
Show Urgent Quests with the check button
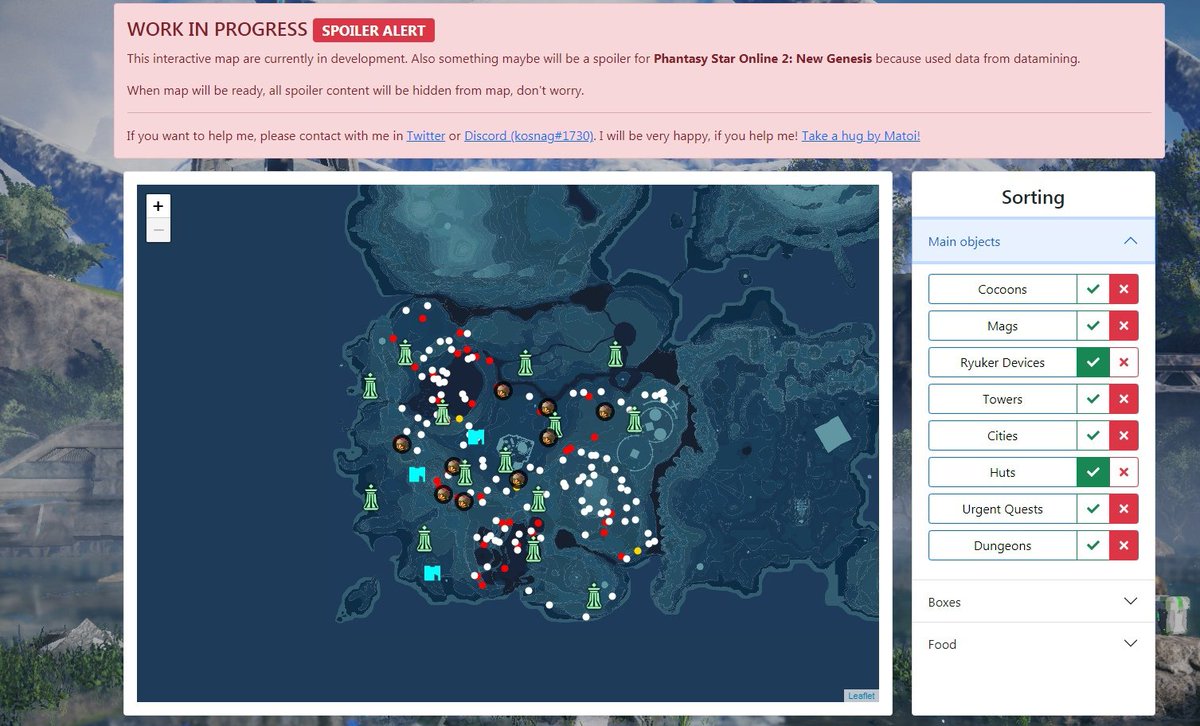pos(1093,509)
